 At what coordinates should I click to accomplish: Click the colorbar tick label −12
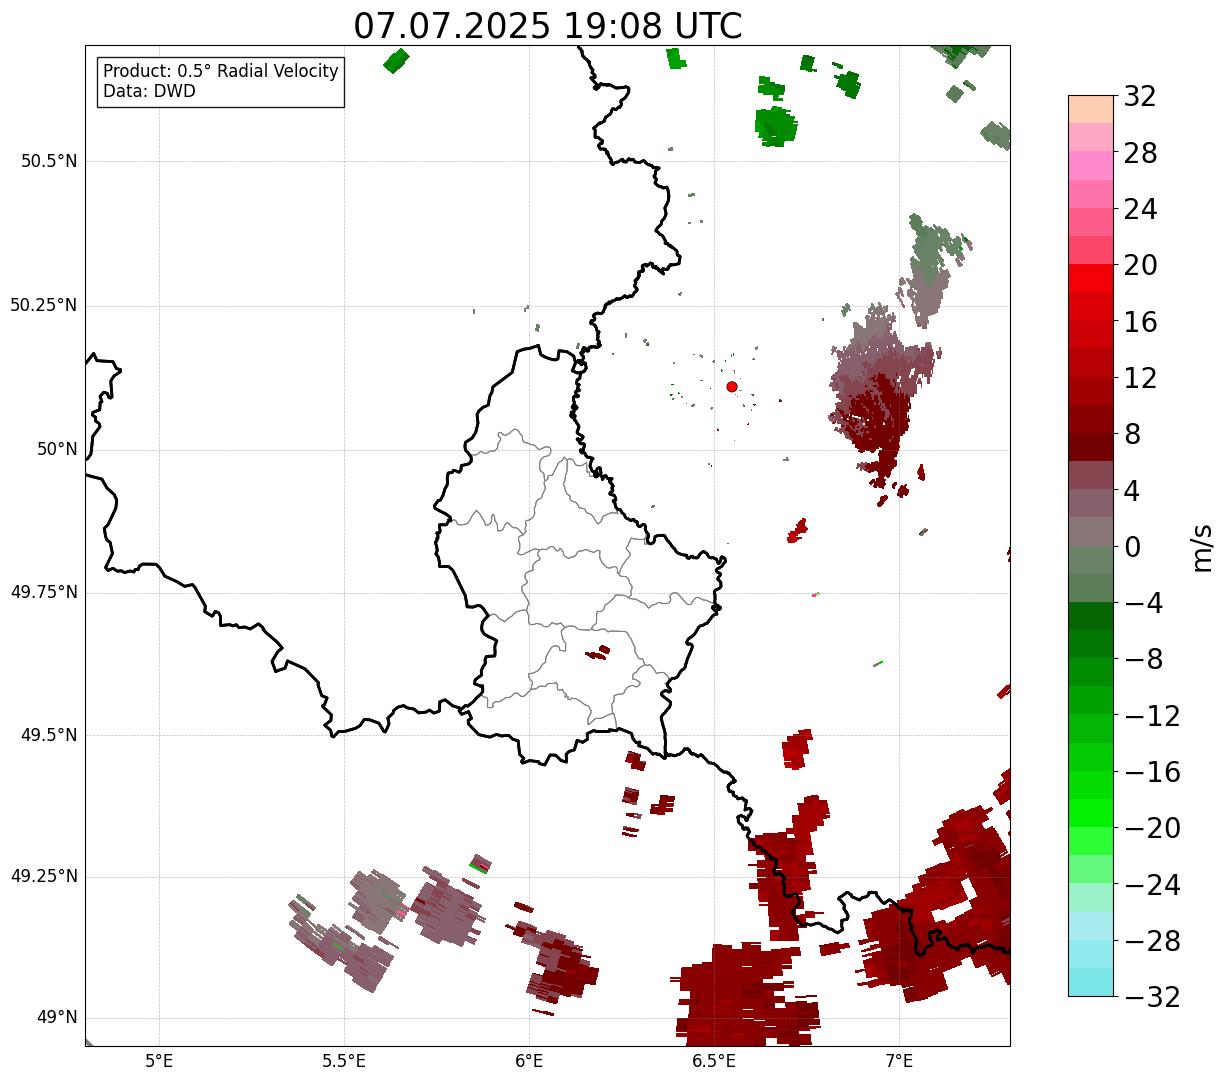(1152, 716)
